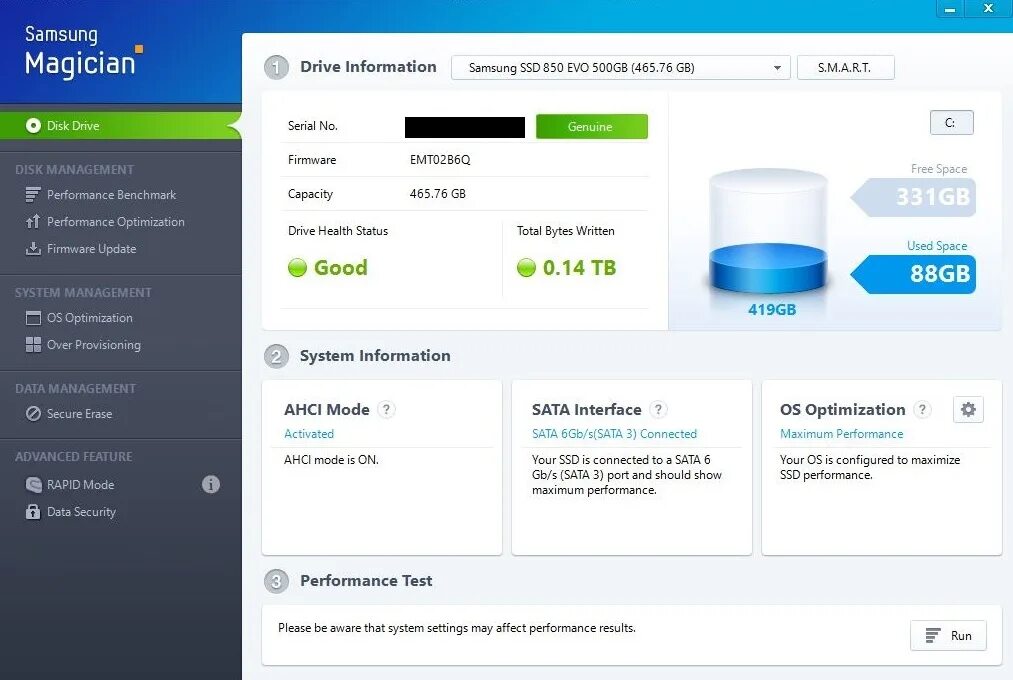Click the Over Provisioning grid icon
This screenshot has width=1013, height=680.
pos(33,345)
